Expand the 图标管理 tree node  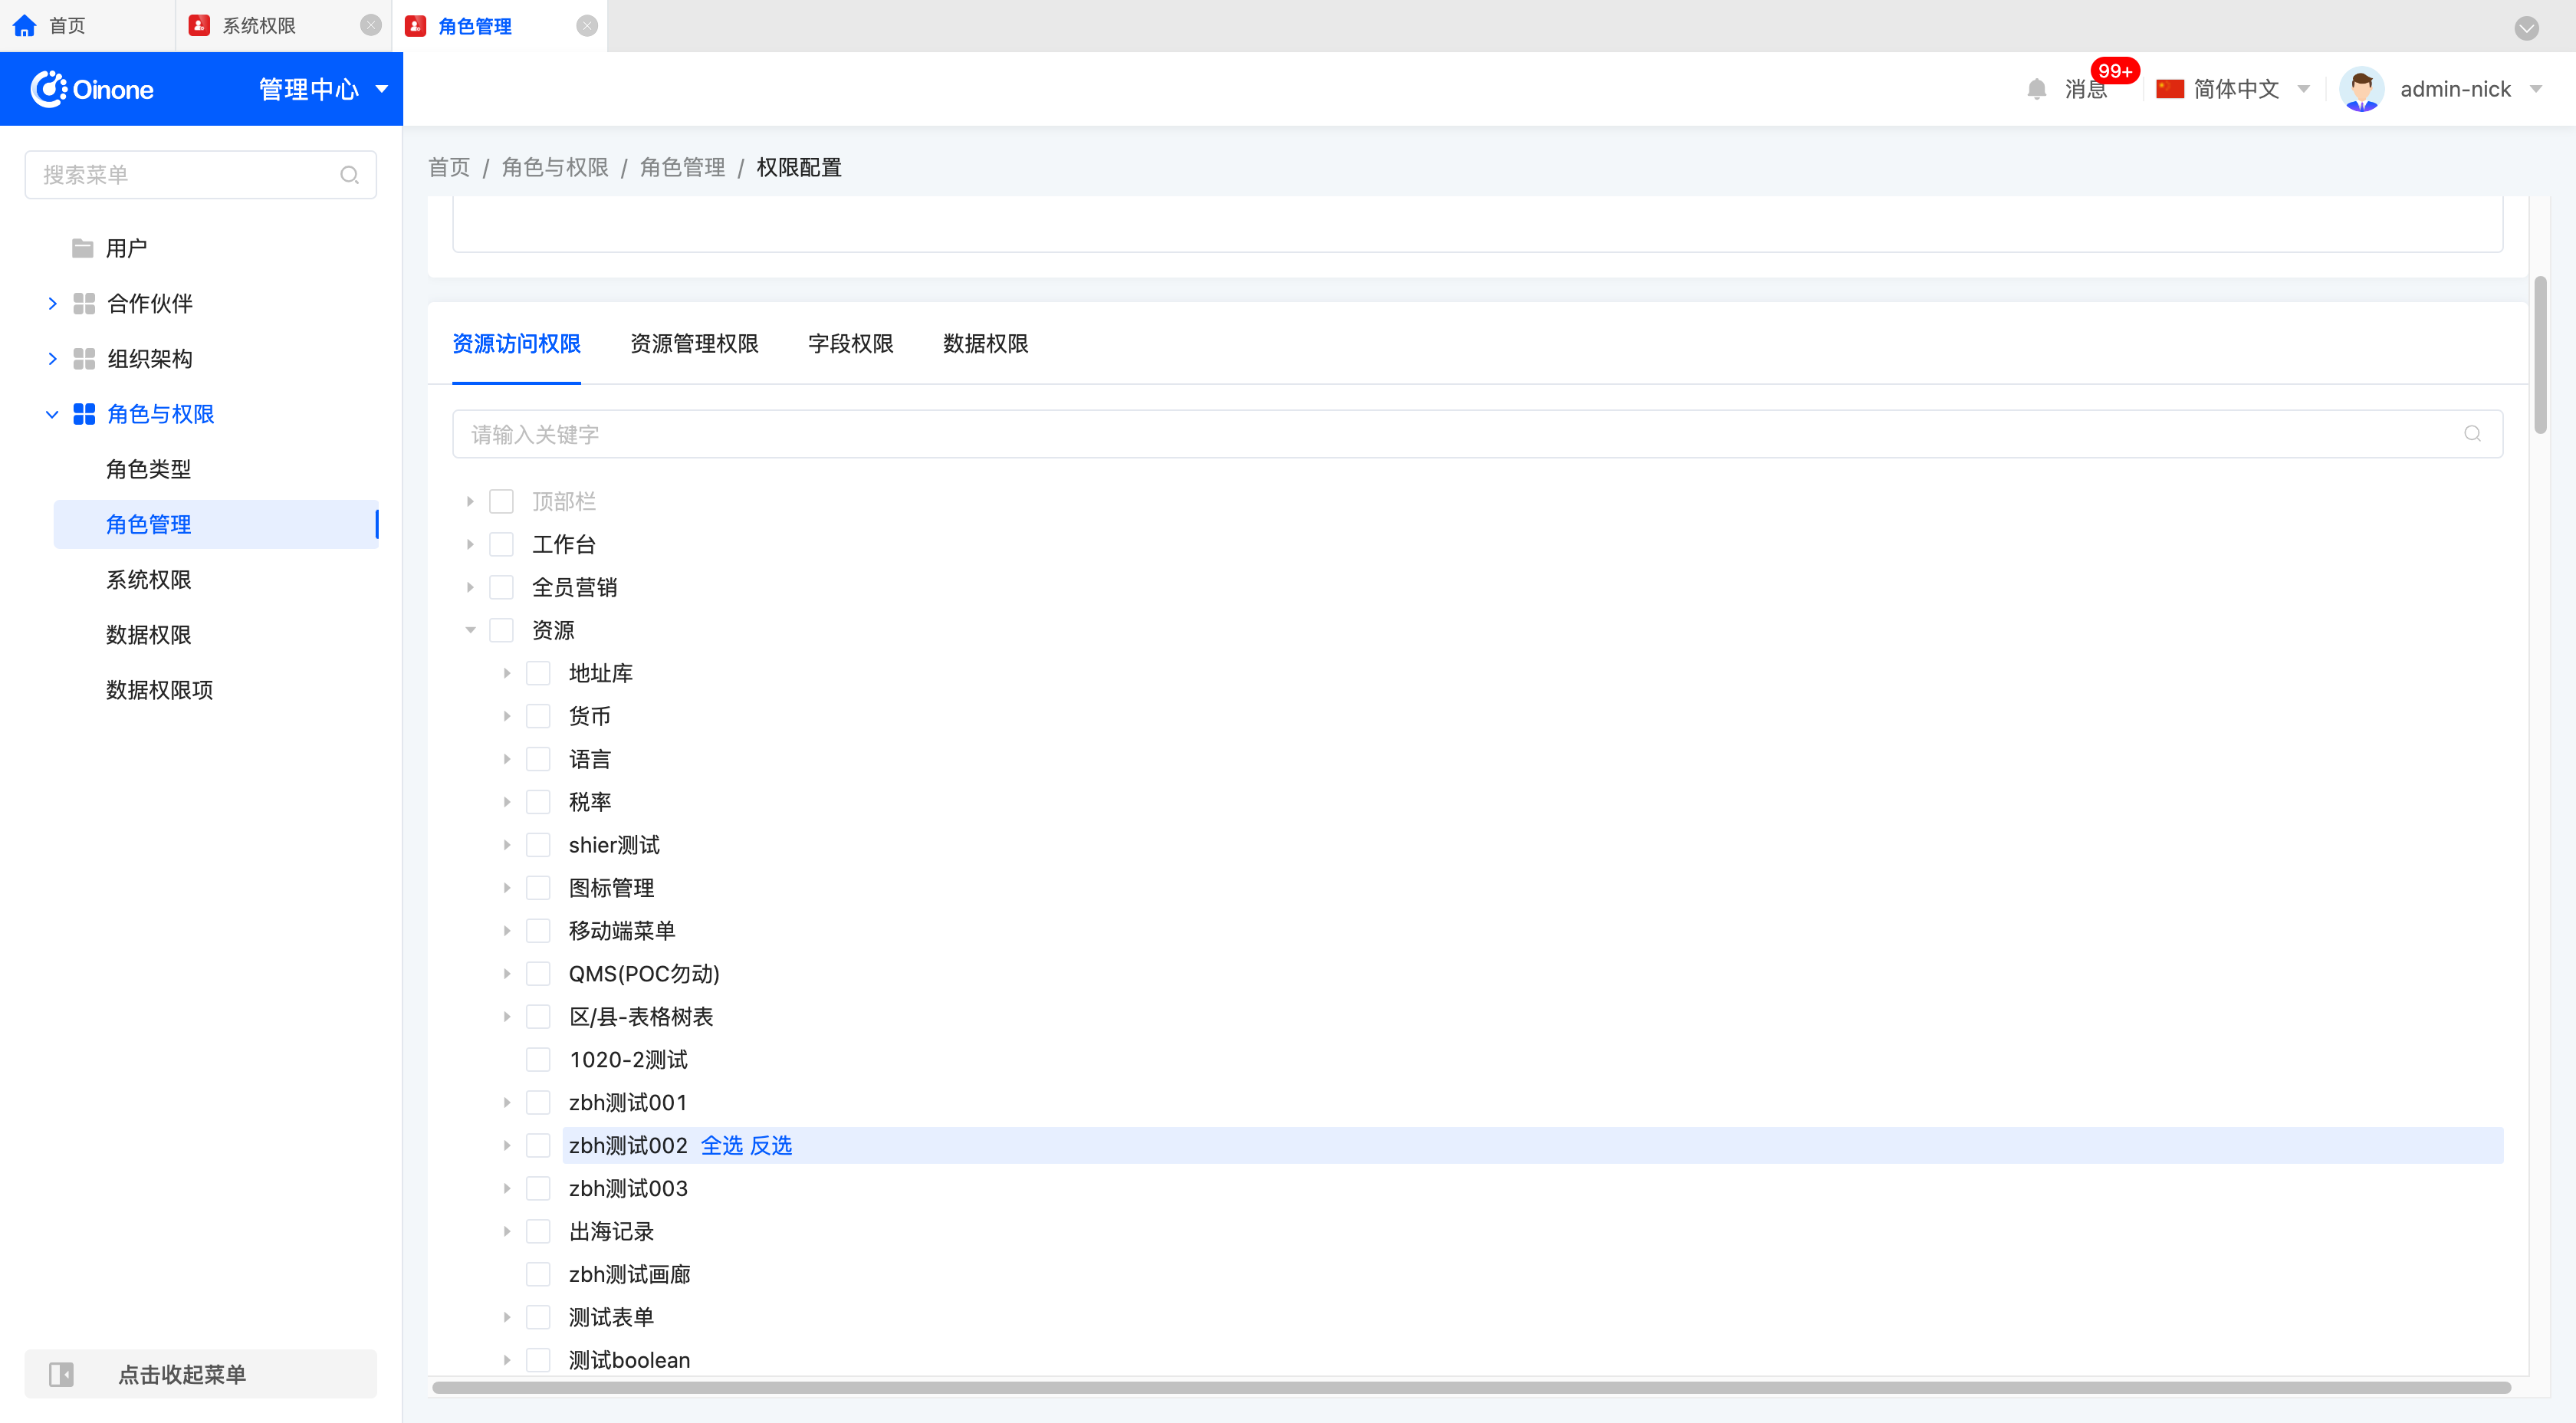point(507,888)
